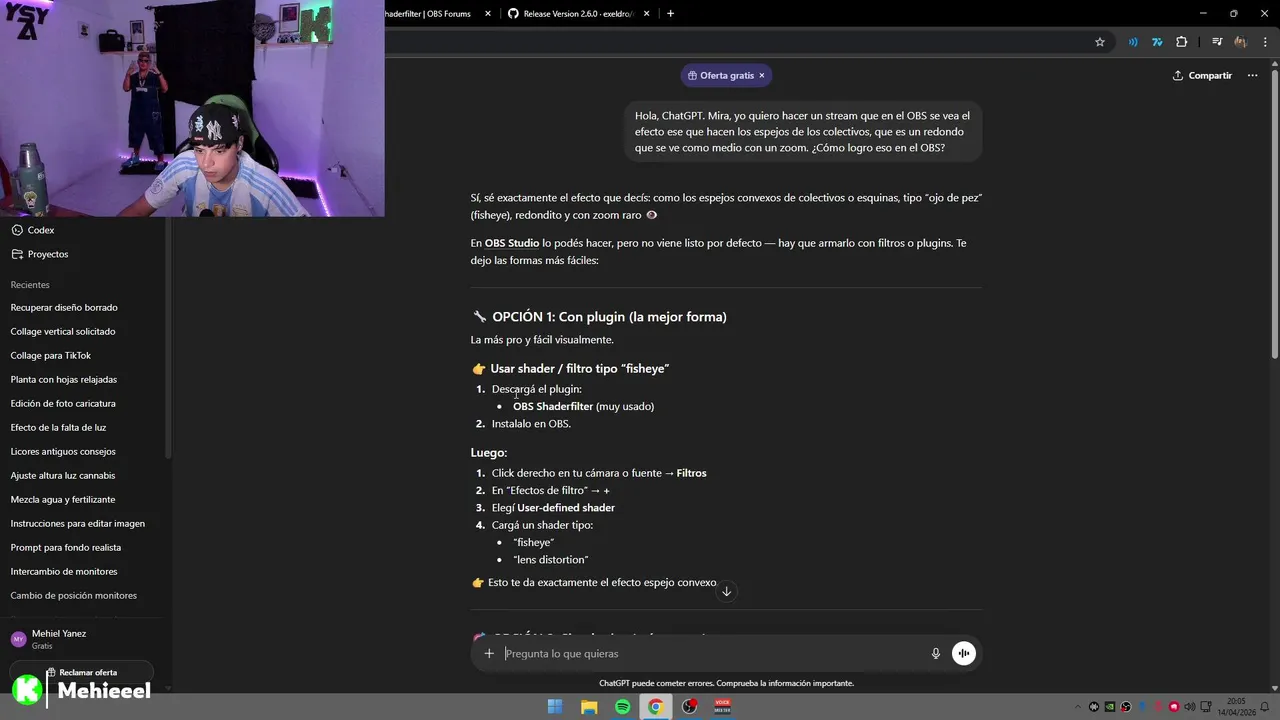Viewport: 1280px width, 720px height.
Task: Open Windows Start menu
Action: tap(555, 707)
